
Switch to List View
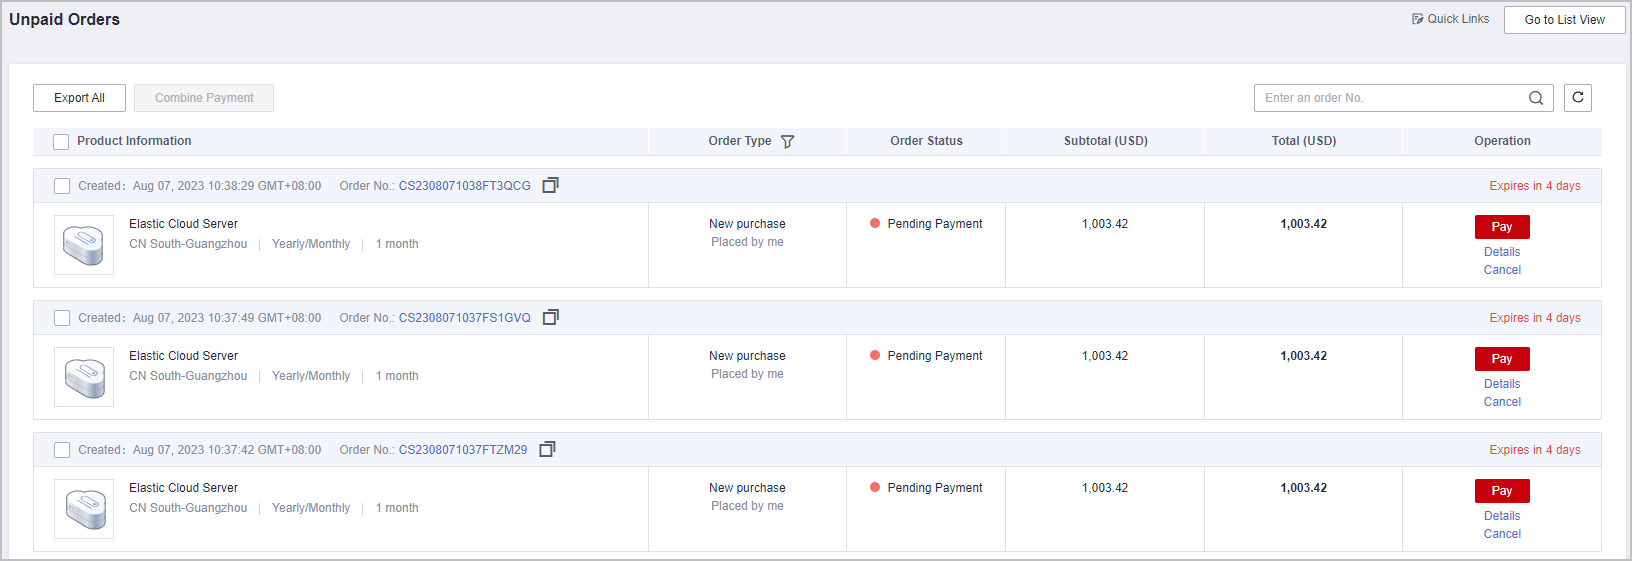click(x=1564, y=20)
